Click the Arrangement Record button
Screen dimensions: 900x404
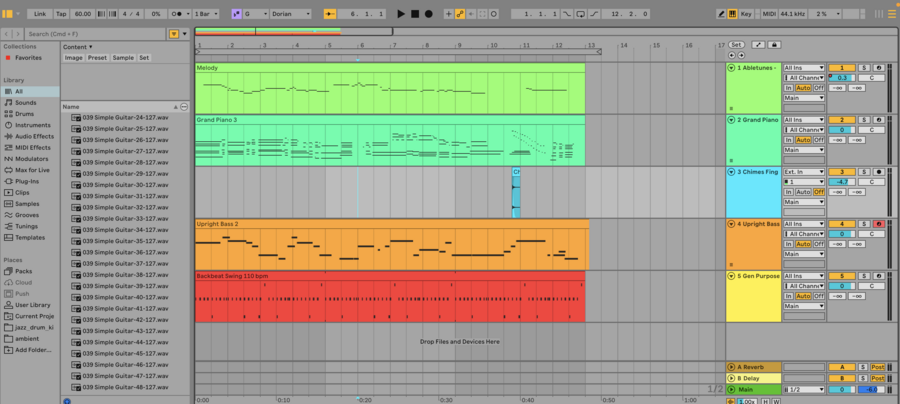[x=429, y=14]
